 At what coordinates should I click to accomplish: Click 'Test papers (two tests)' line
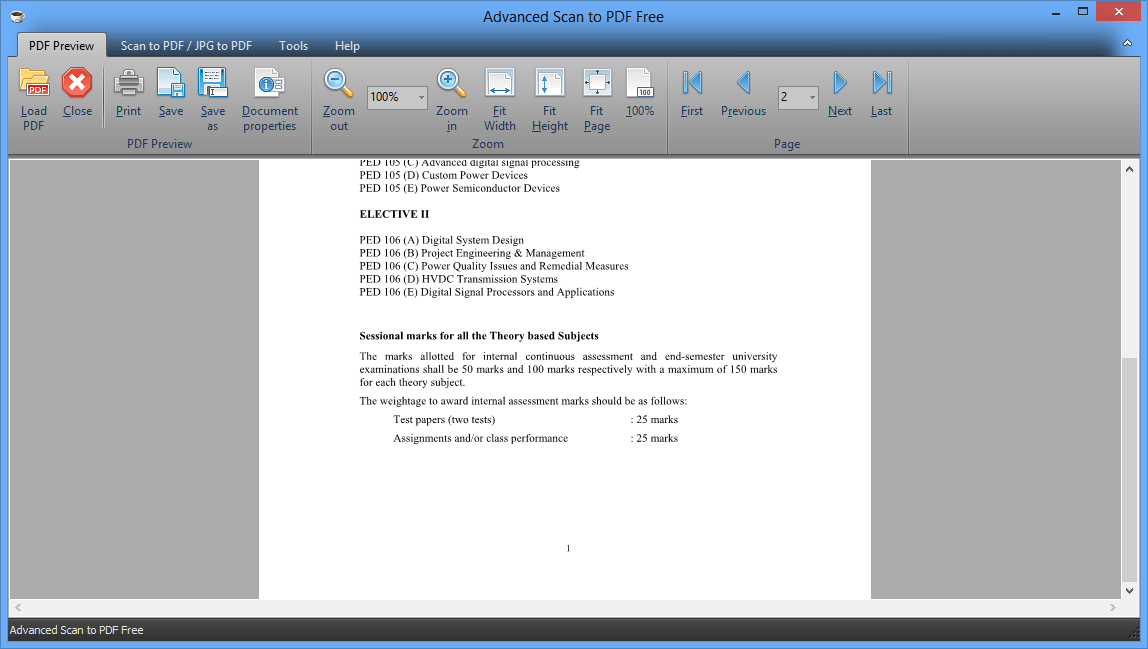pyautogui.click(x=444, y=420)
